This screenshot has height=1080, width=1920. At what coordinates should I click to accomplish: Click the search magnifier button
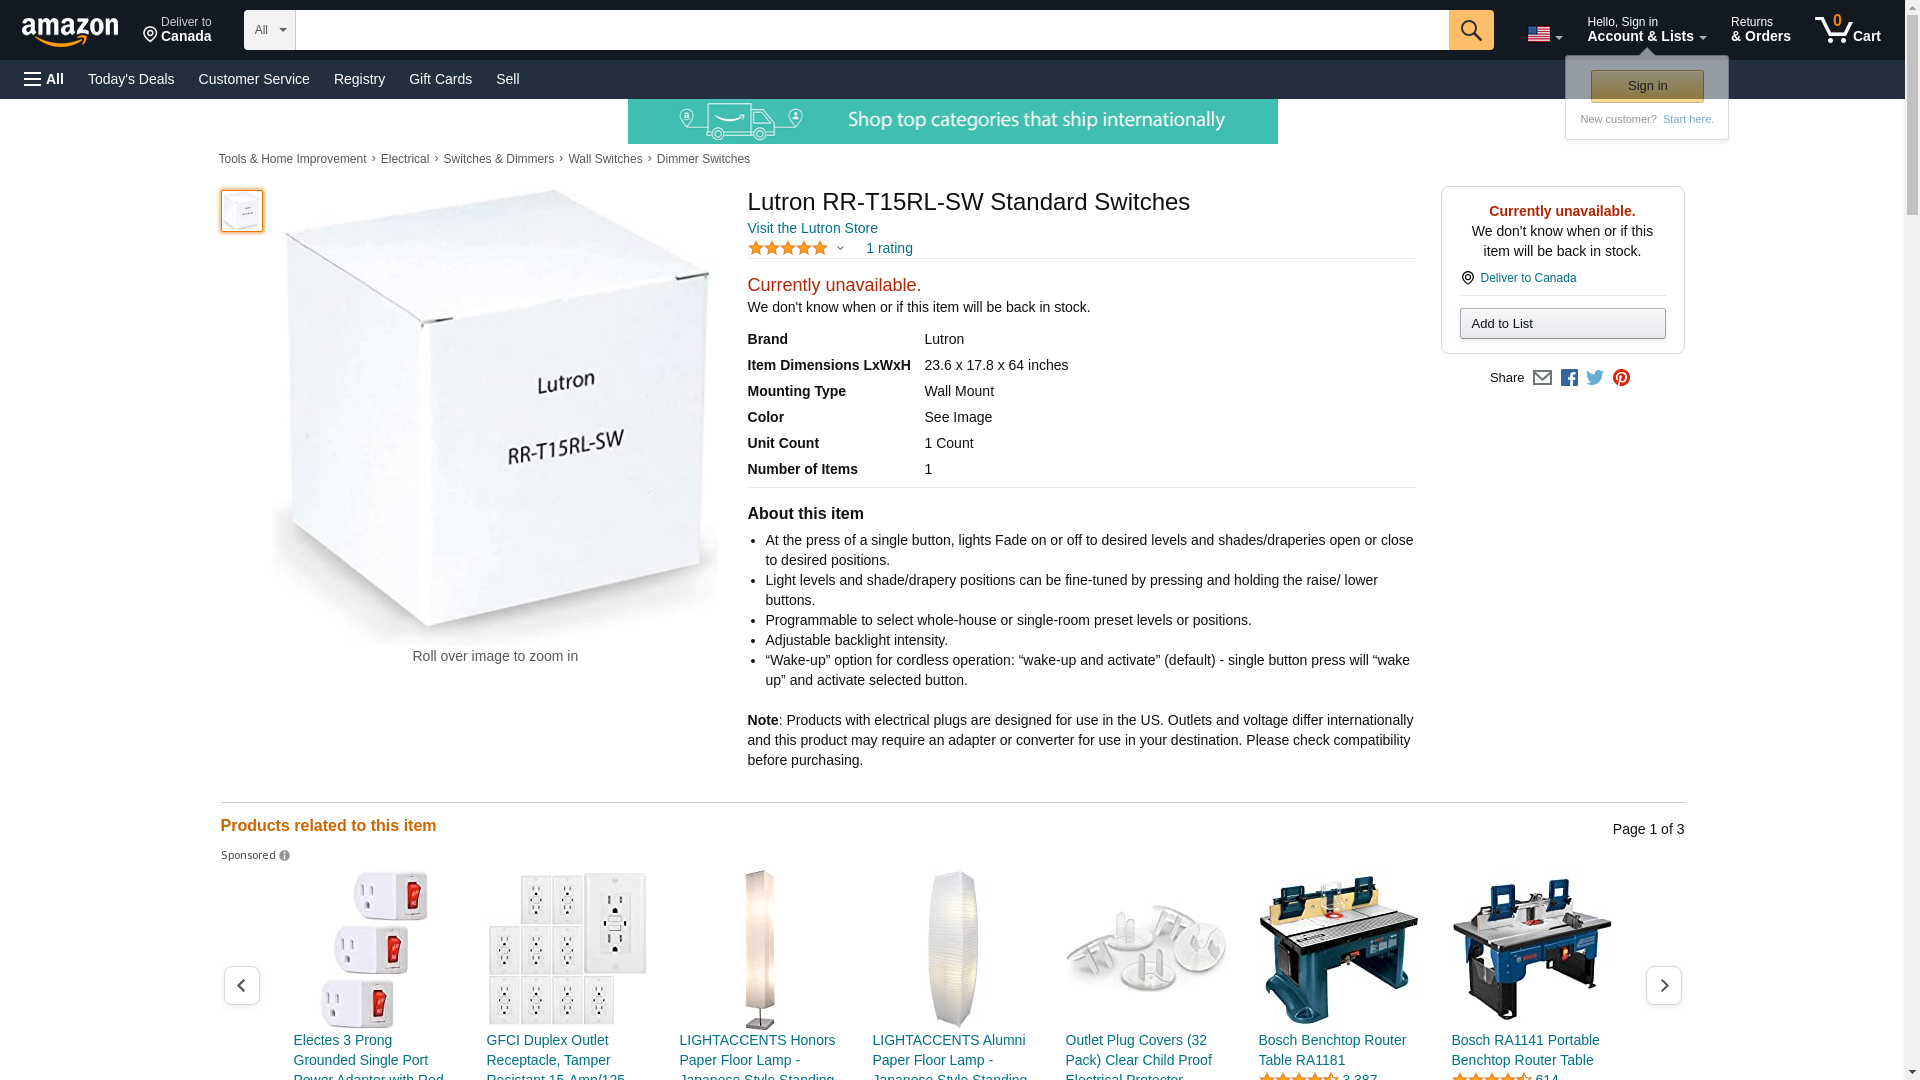[x=1471, y=30]
